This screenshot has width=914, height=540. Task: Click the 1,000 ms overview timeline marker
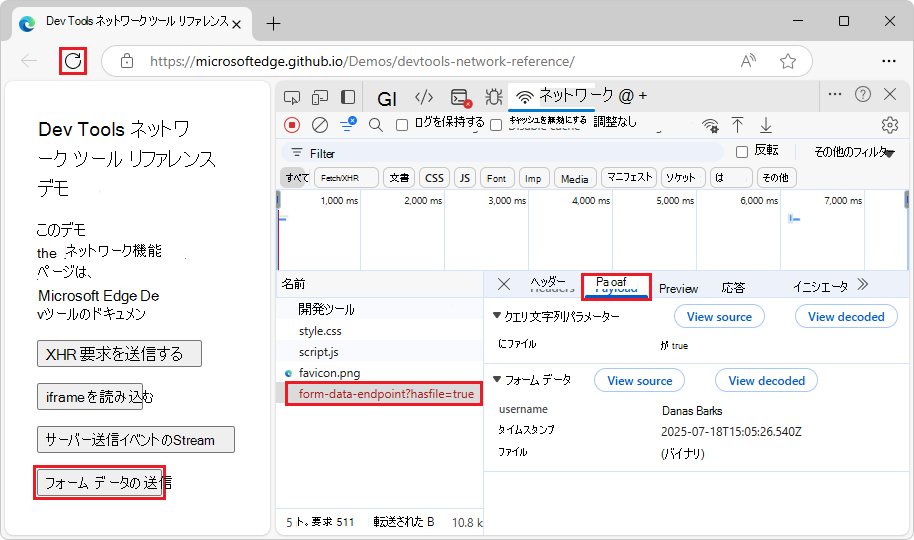click(339, 201)
